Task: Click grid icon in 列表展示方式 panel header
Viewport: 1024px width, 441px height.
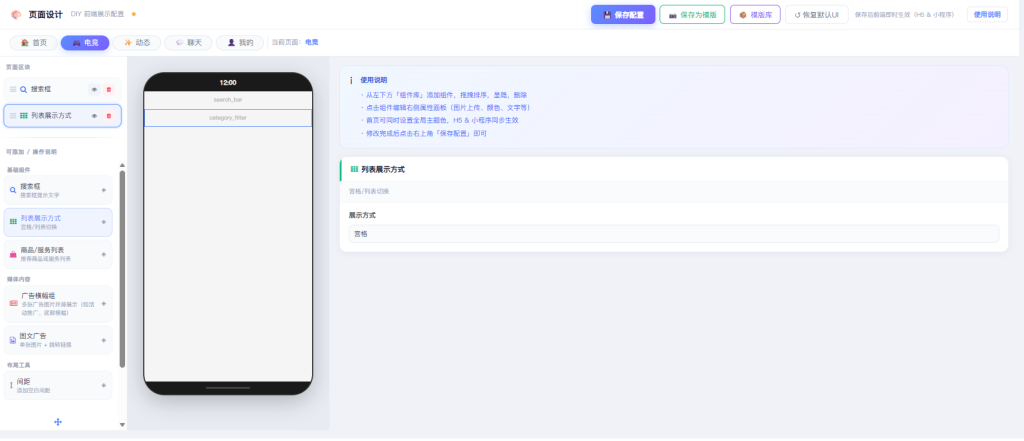Action: 355,169
